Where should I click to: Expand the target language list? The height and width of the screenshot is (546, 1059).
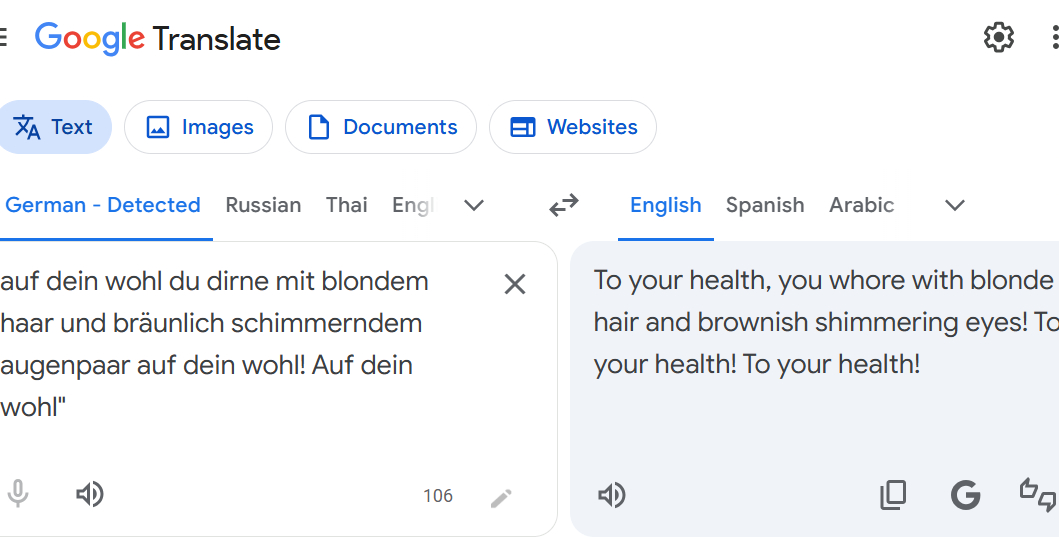[x=955, y=205]
